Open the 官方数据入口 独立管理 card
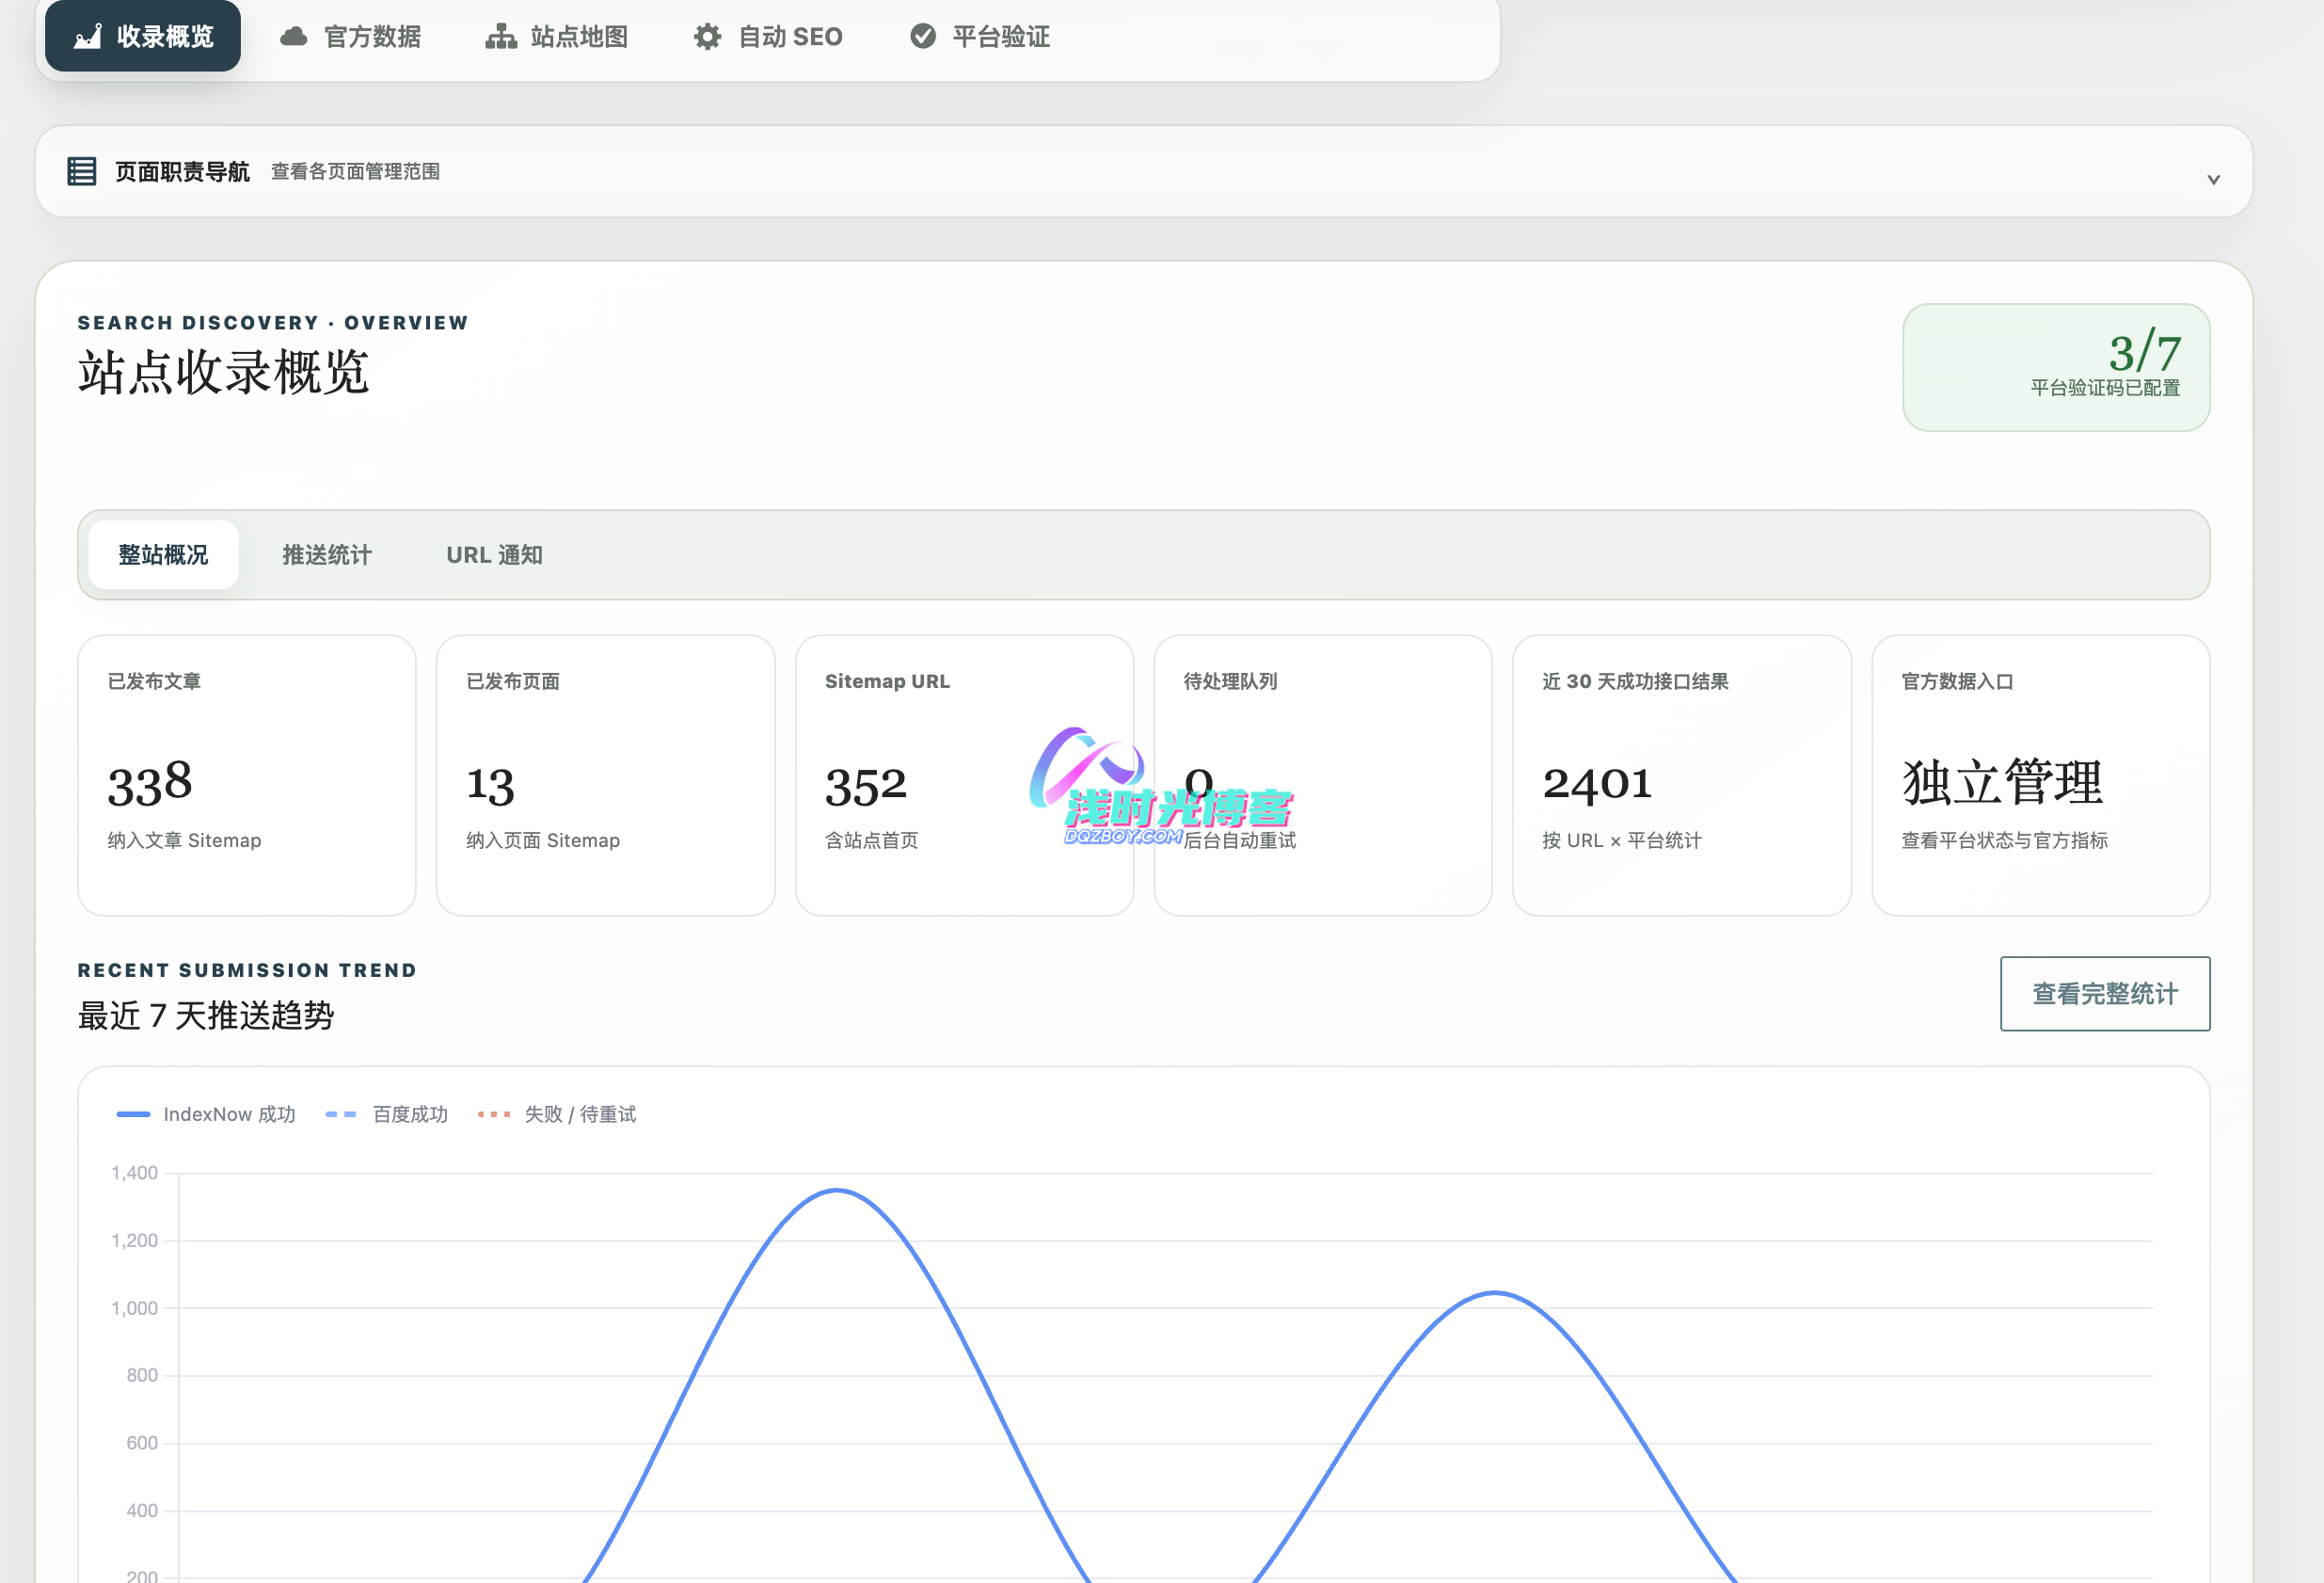This screenshot has height=1583, width=2324. tap(2041, 775)
